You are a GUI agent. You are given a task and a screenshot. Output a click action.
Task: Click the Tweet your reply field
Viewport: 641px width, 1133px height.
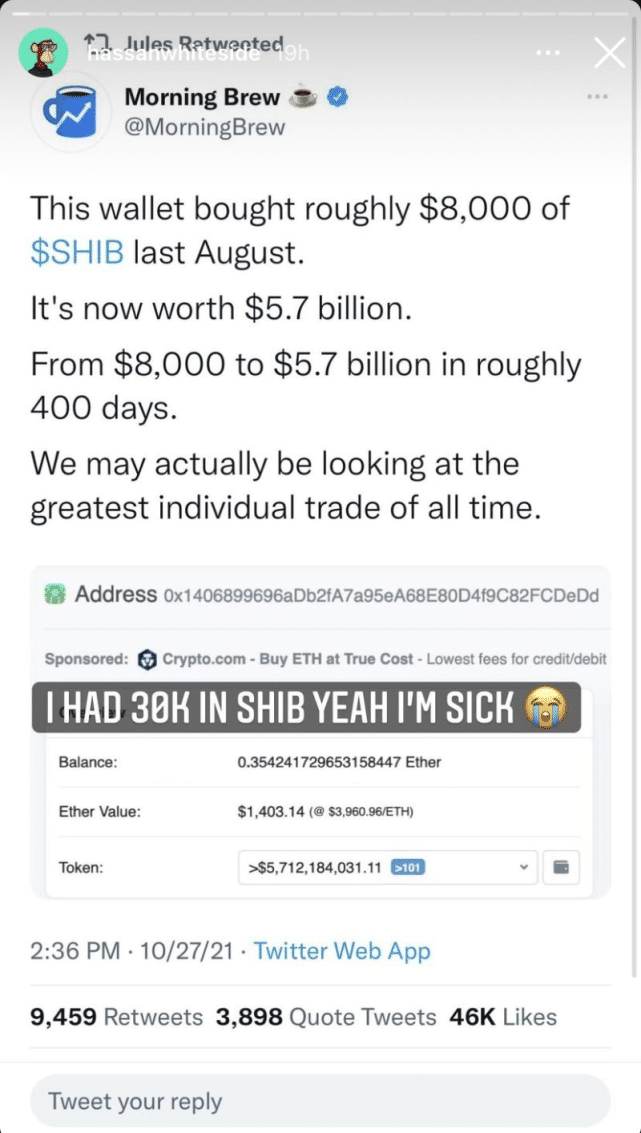coord(320,1102)
